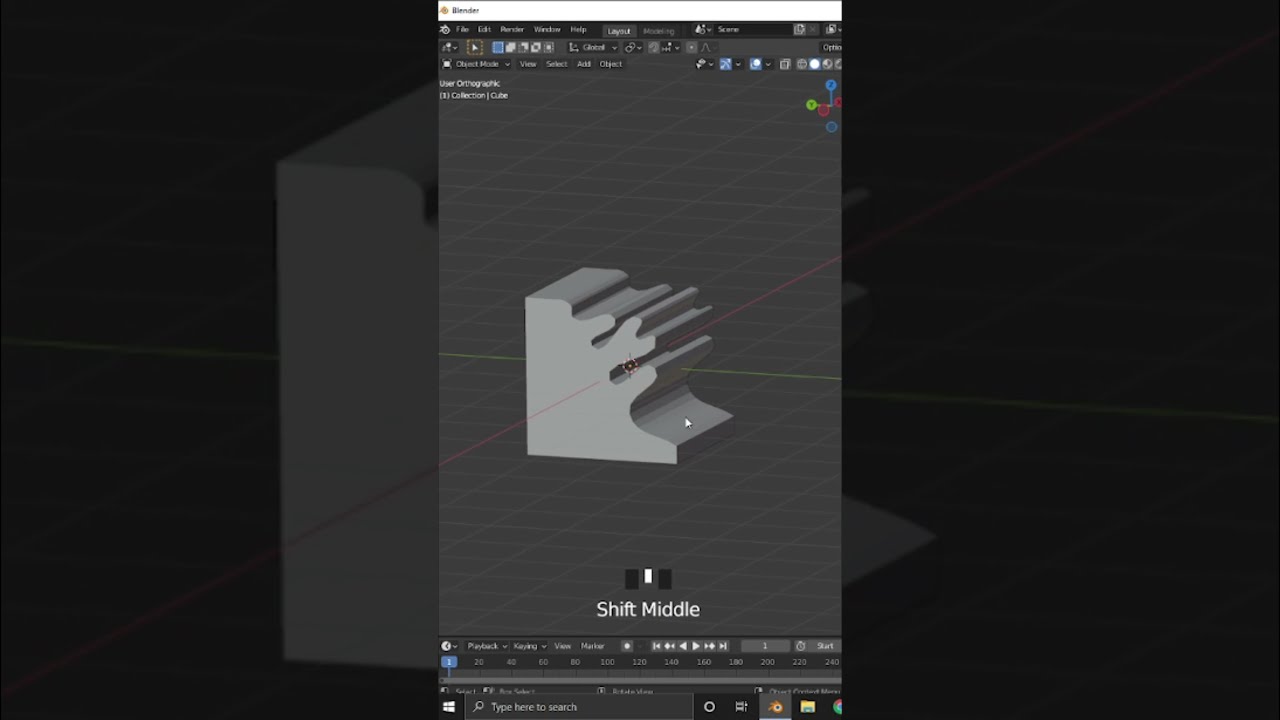Image resolution: width=1280 pixels, height=720 pixels.
Task: Open the timeline View menu
Action: click(563, 646)
